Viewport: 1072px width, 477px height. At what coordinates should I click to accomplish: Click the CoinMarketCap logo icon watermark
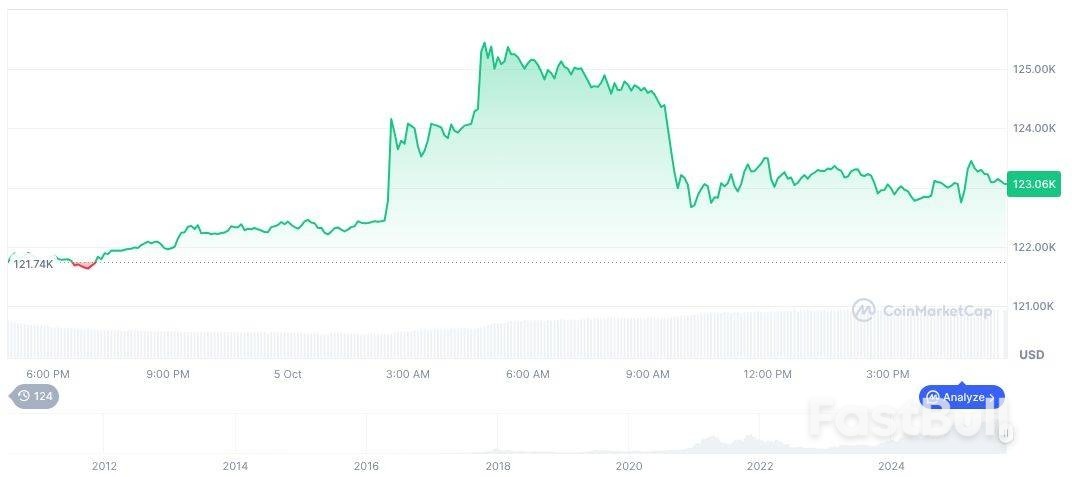(863, 311)
